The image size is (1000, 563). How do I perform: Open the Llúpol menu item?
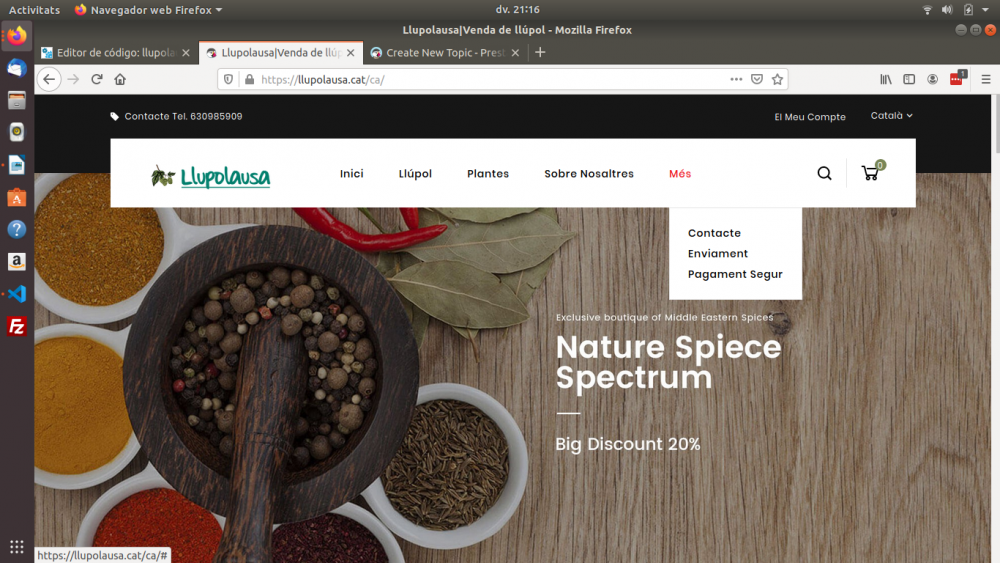(415, 173)
